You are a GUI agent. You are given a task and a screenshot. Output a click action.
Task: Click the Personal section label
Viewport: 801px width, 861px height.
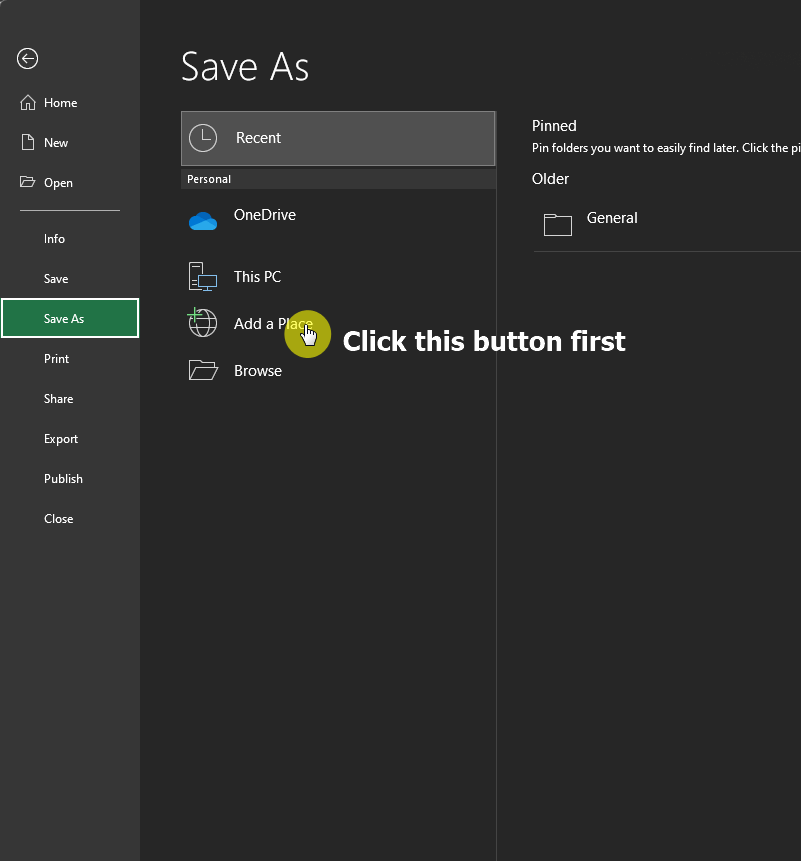209,179
